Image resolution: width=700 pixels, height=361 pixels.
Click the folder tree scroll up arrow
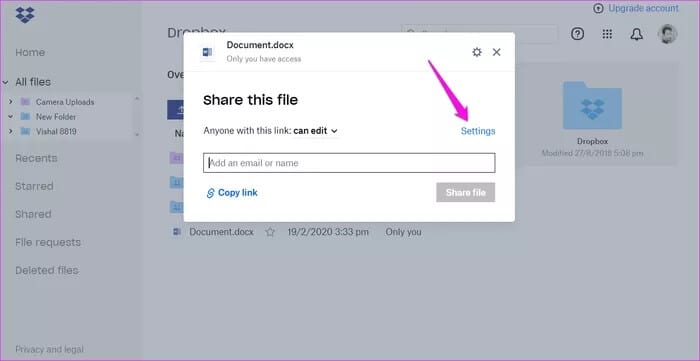(x=138, y=98)
